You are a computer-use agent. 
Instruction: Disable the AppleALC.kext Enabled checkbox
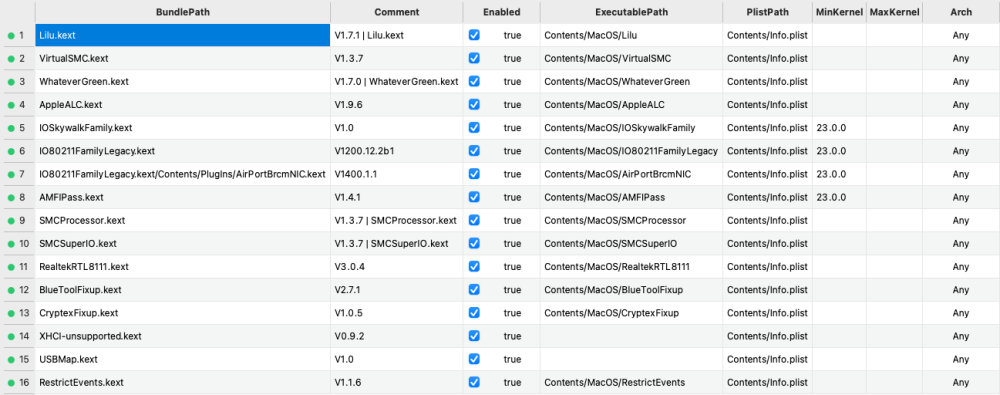(474, 105)
